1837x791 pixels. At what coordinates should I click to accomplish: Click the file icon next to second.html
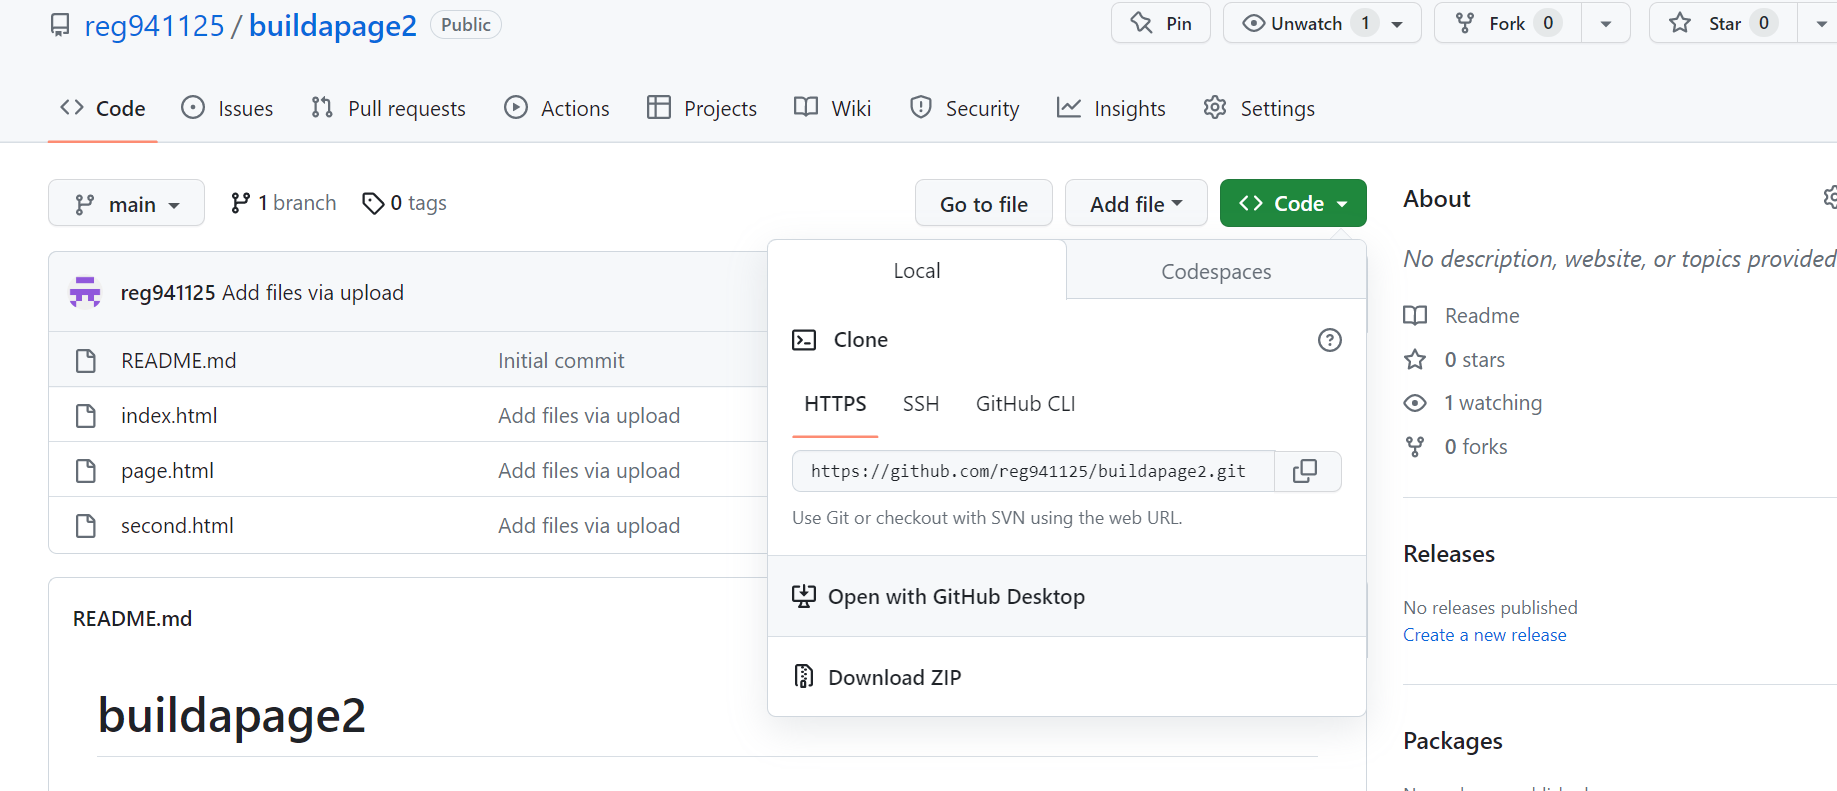tap(86, 525)
